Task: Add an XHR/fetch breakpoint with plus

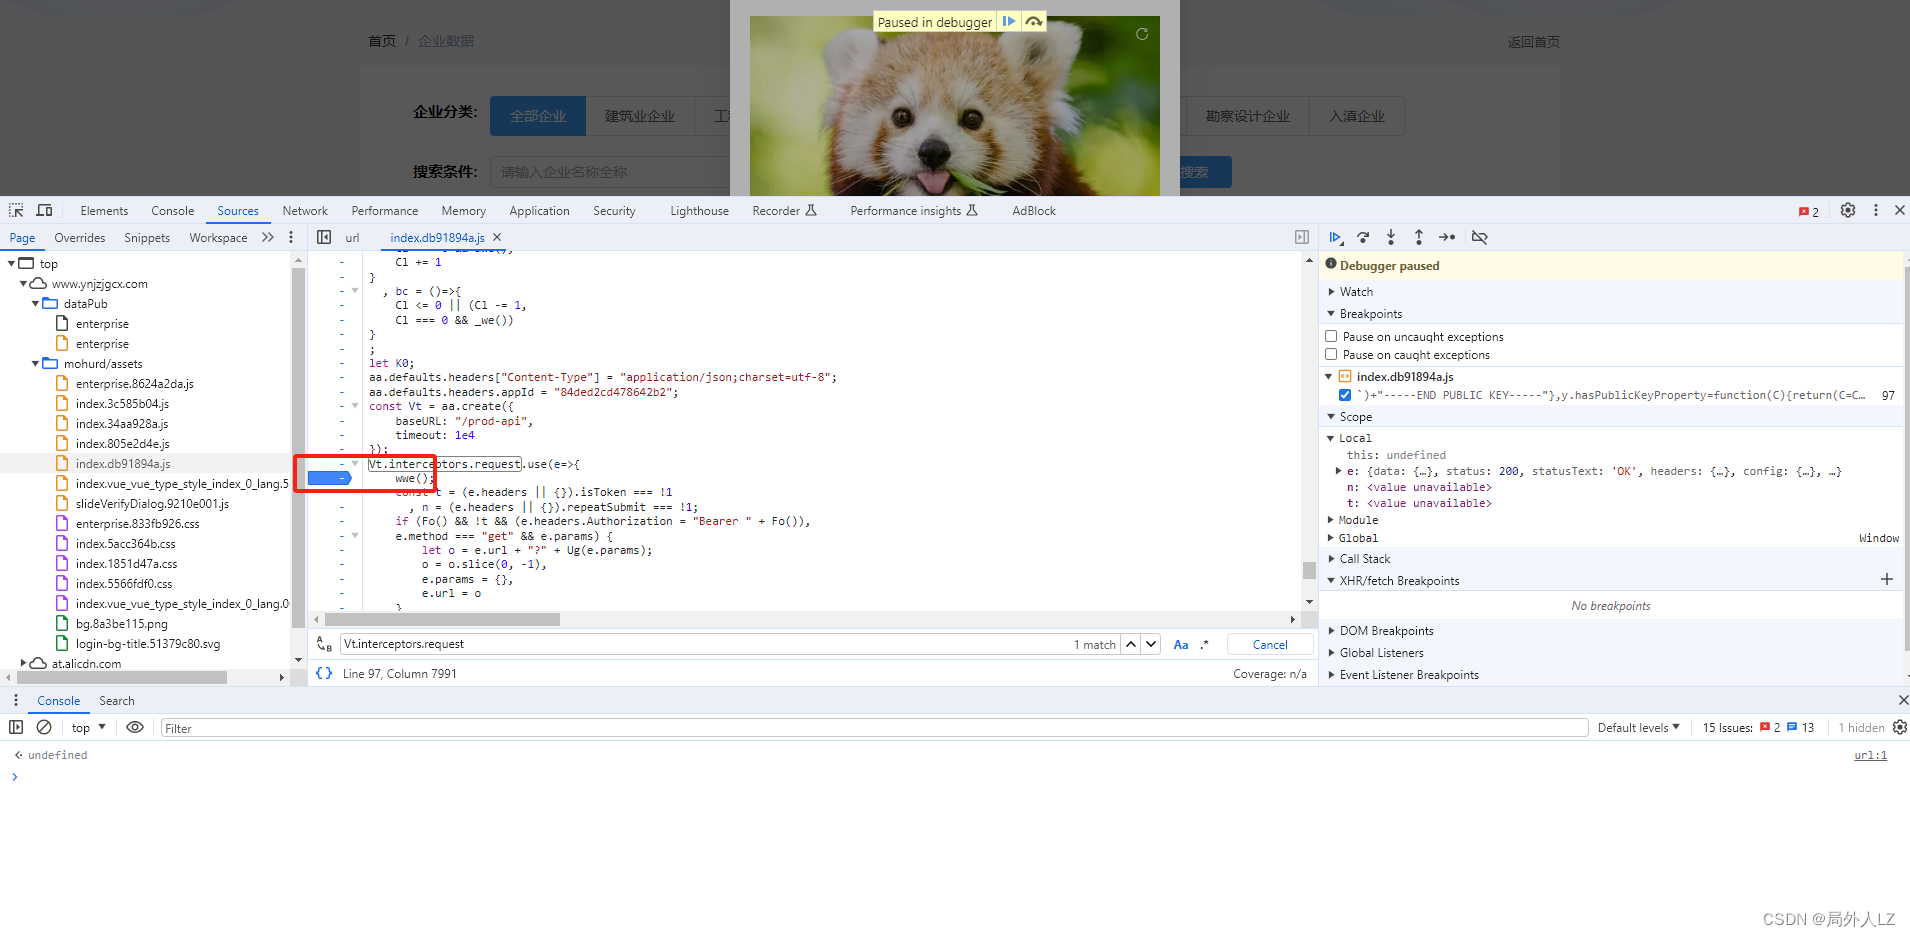Action: click(1887, 579)
